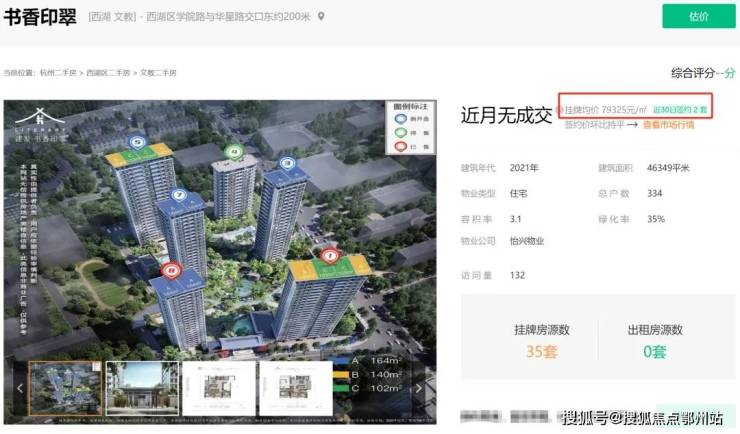Select the second floor plan thumbnail
The height and width of the screenshot is (434, 740).
pos(296,388)
